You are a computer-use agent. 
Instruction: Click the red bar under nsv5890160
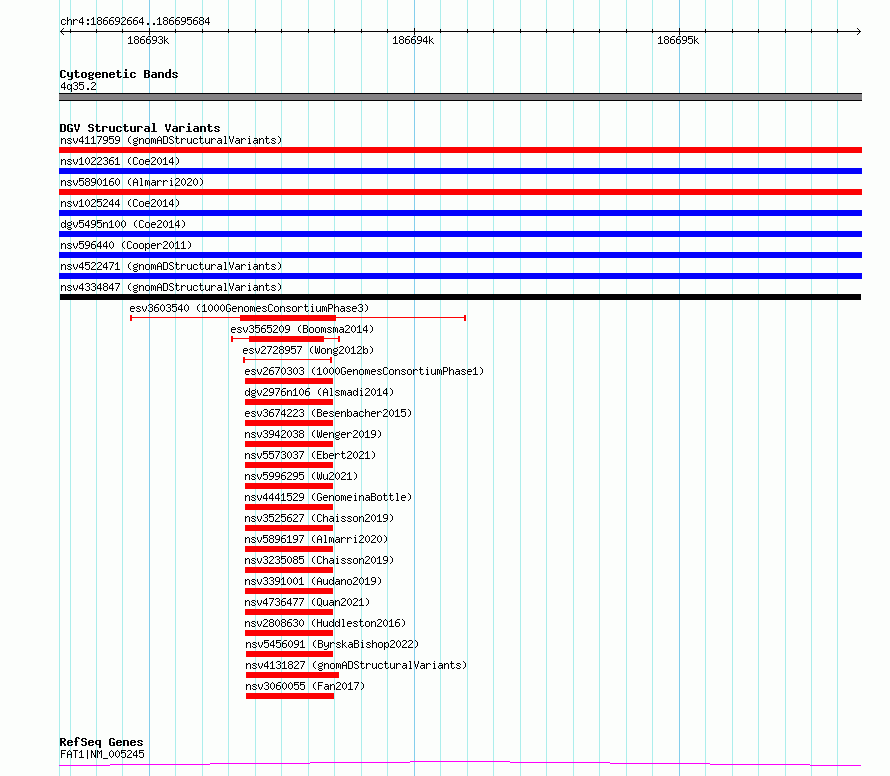pyautogui.click(x=460, y=192)
